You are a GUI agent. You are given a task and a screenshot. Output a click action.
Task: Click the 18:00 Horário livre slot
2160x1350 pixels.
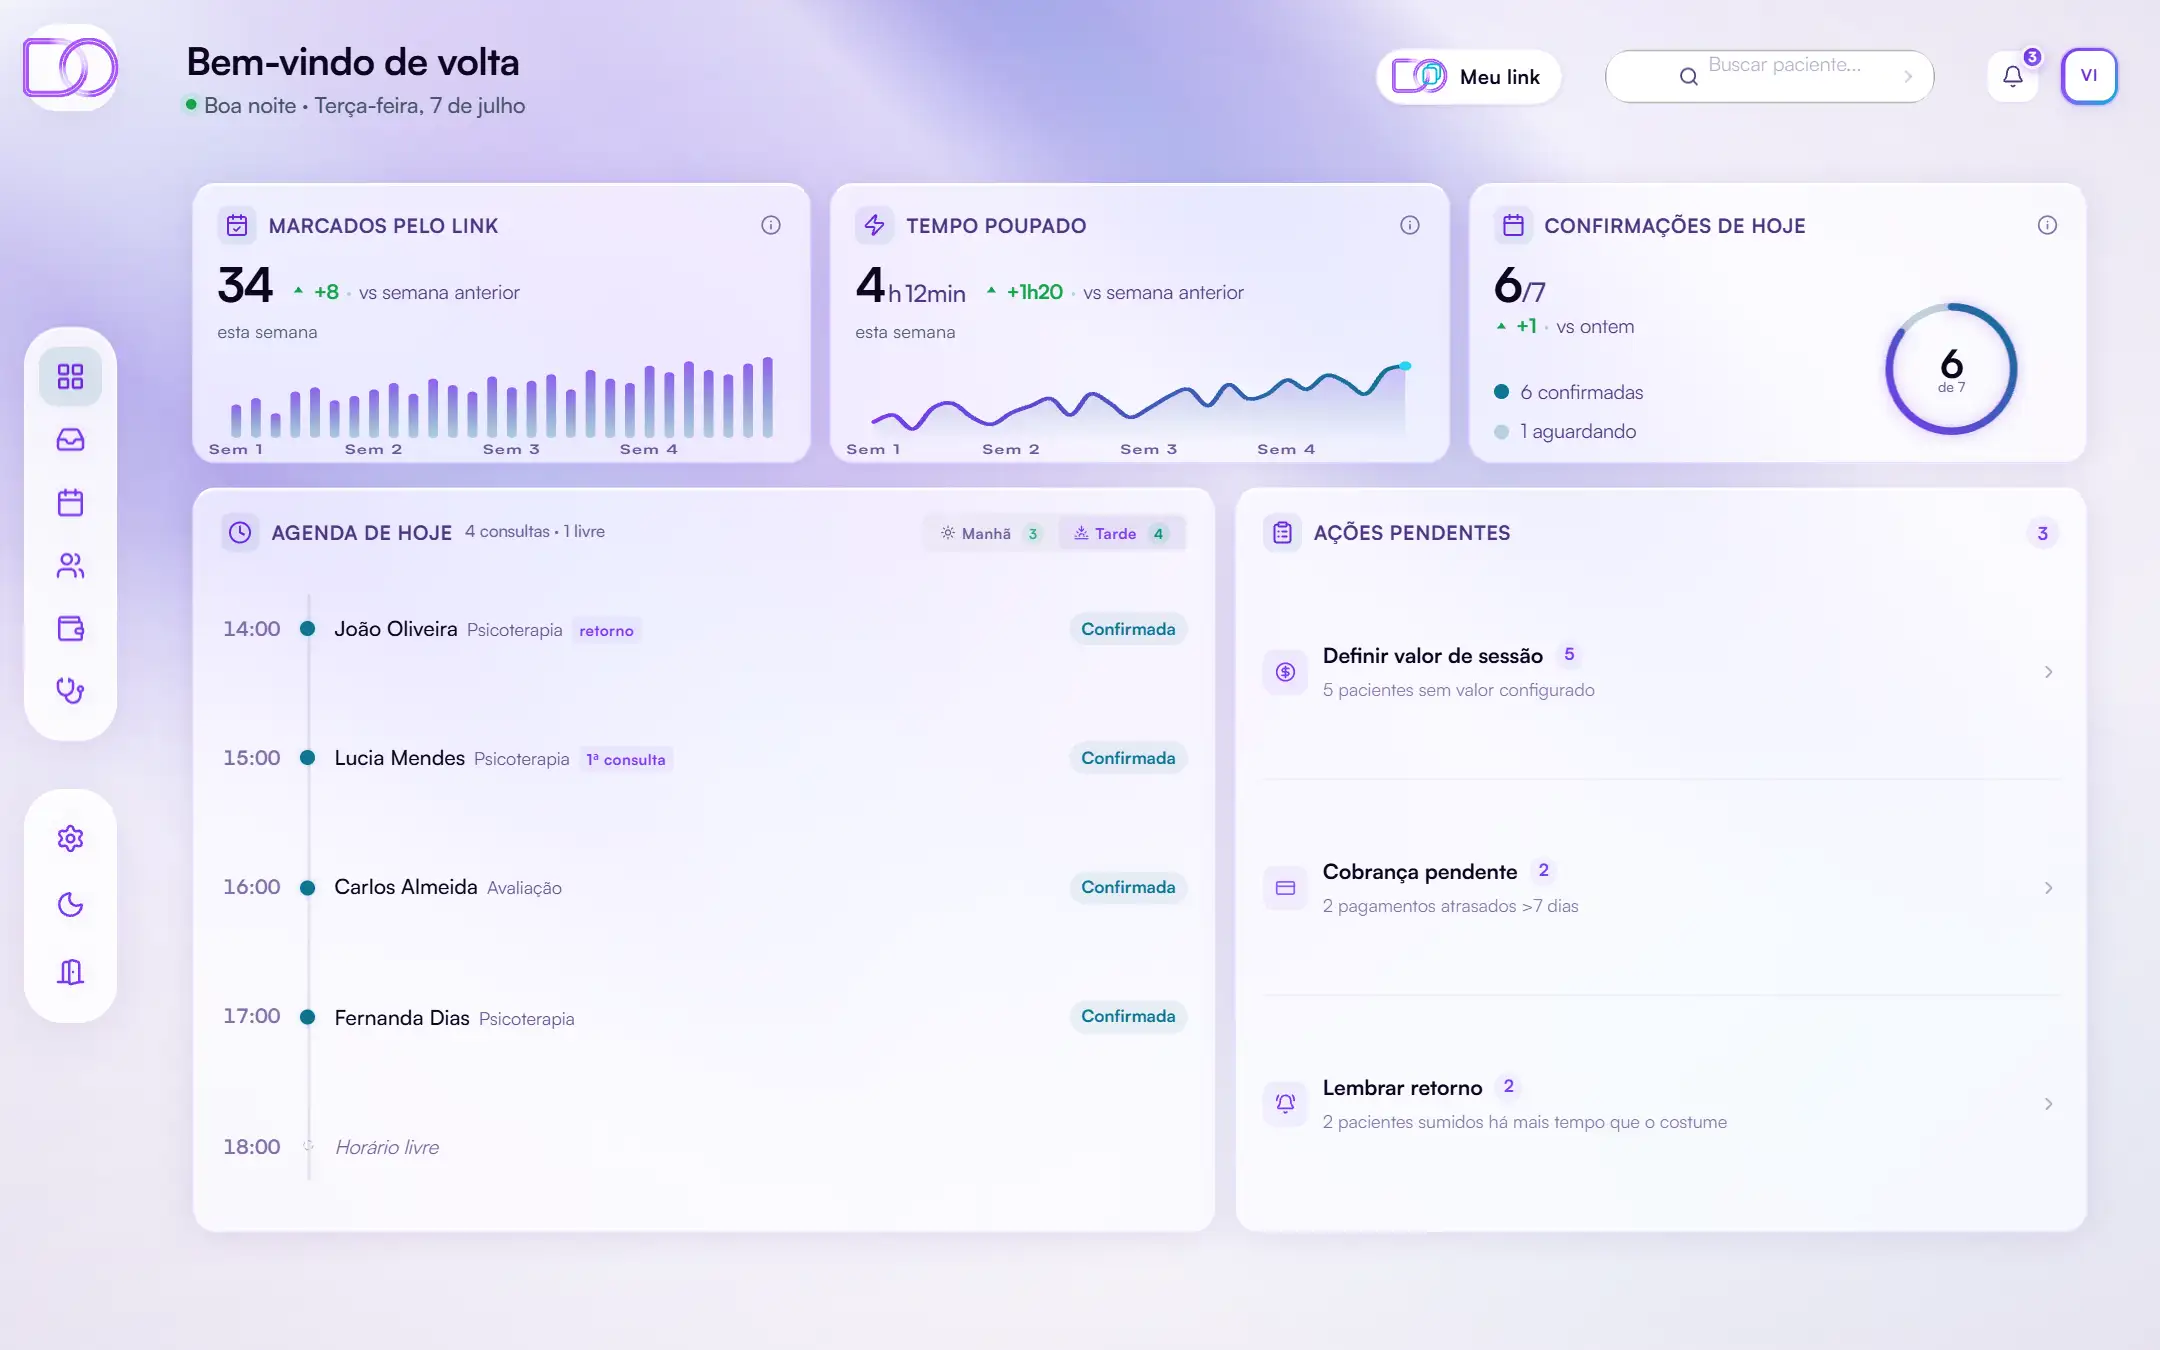[x=704, y=1146]
